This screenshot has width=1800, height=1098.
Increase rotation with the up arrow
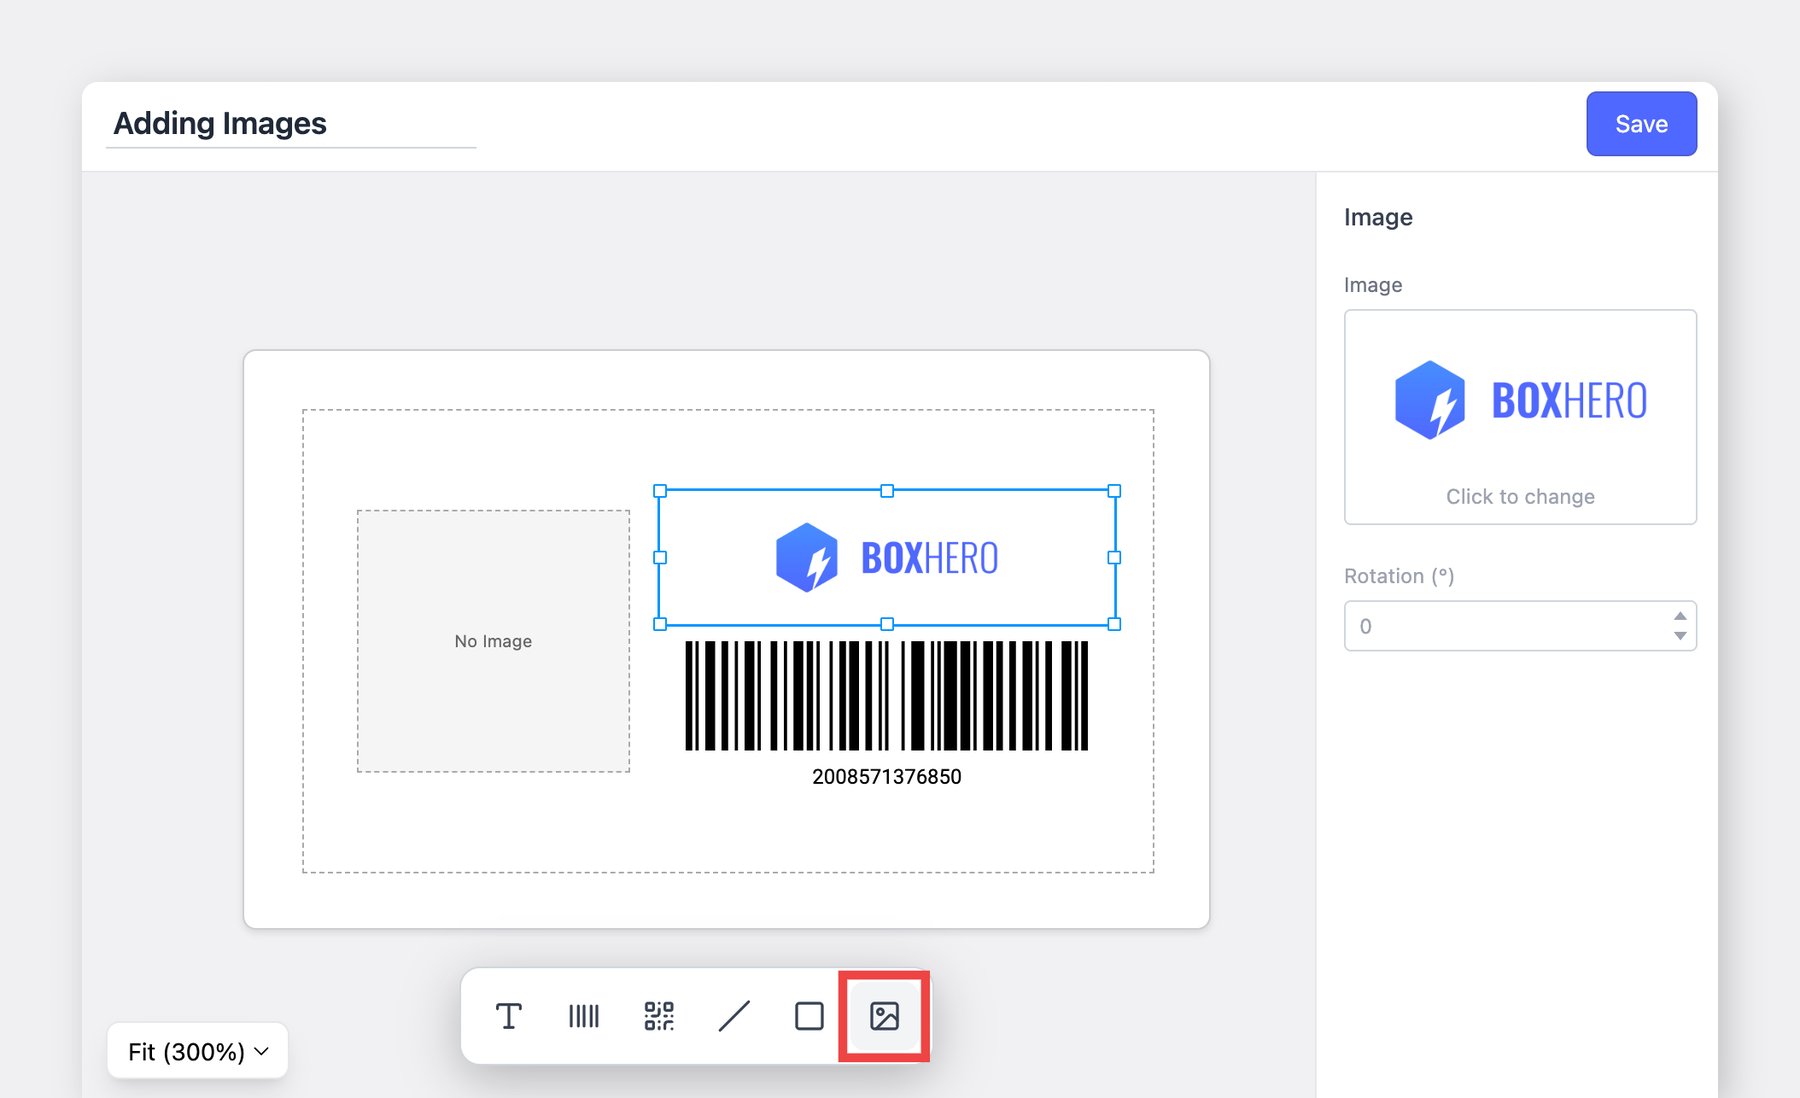point(1680,616)
